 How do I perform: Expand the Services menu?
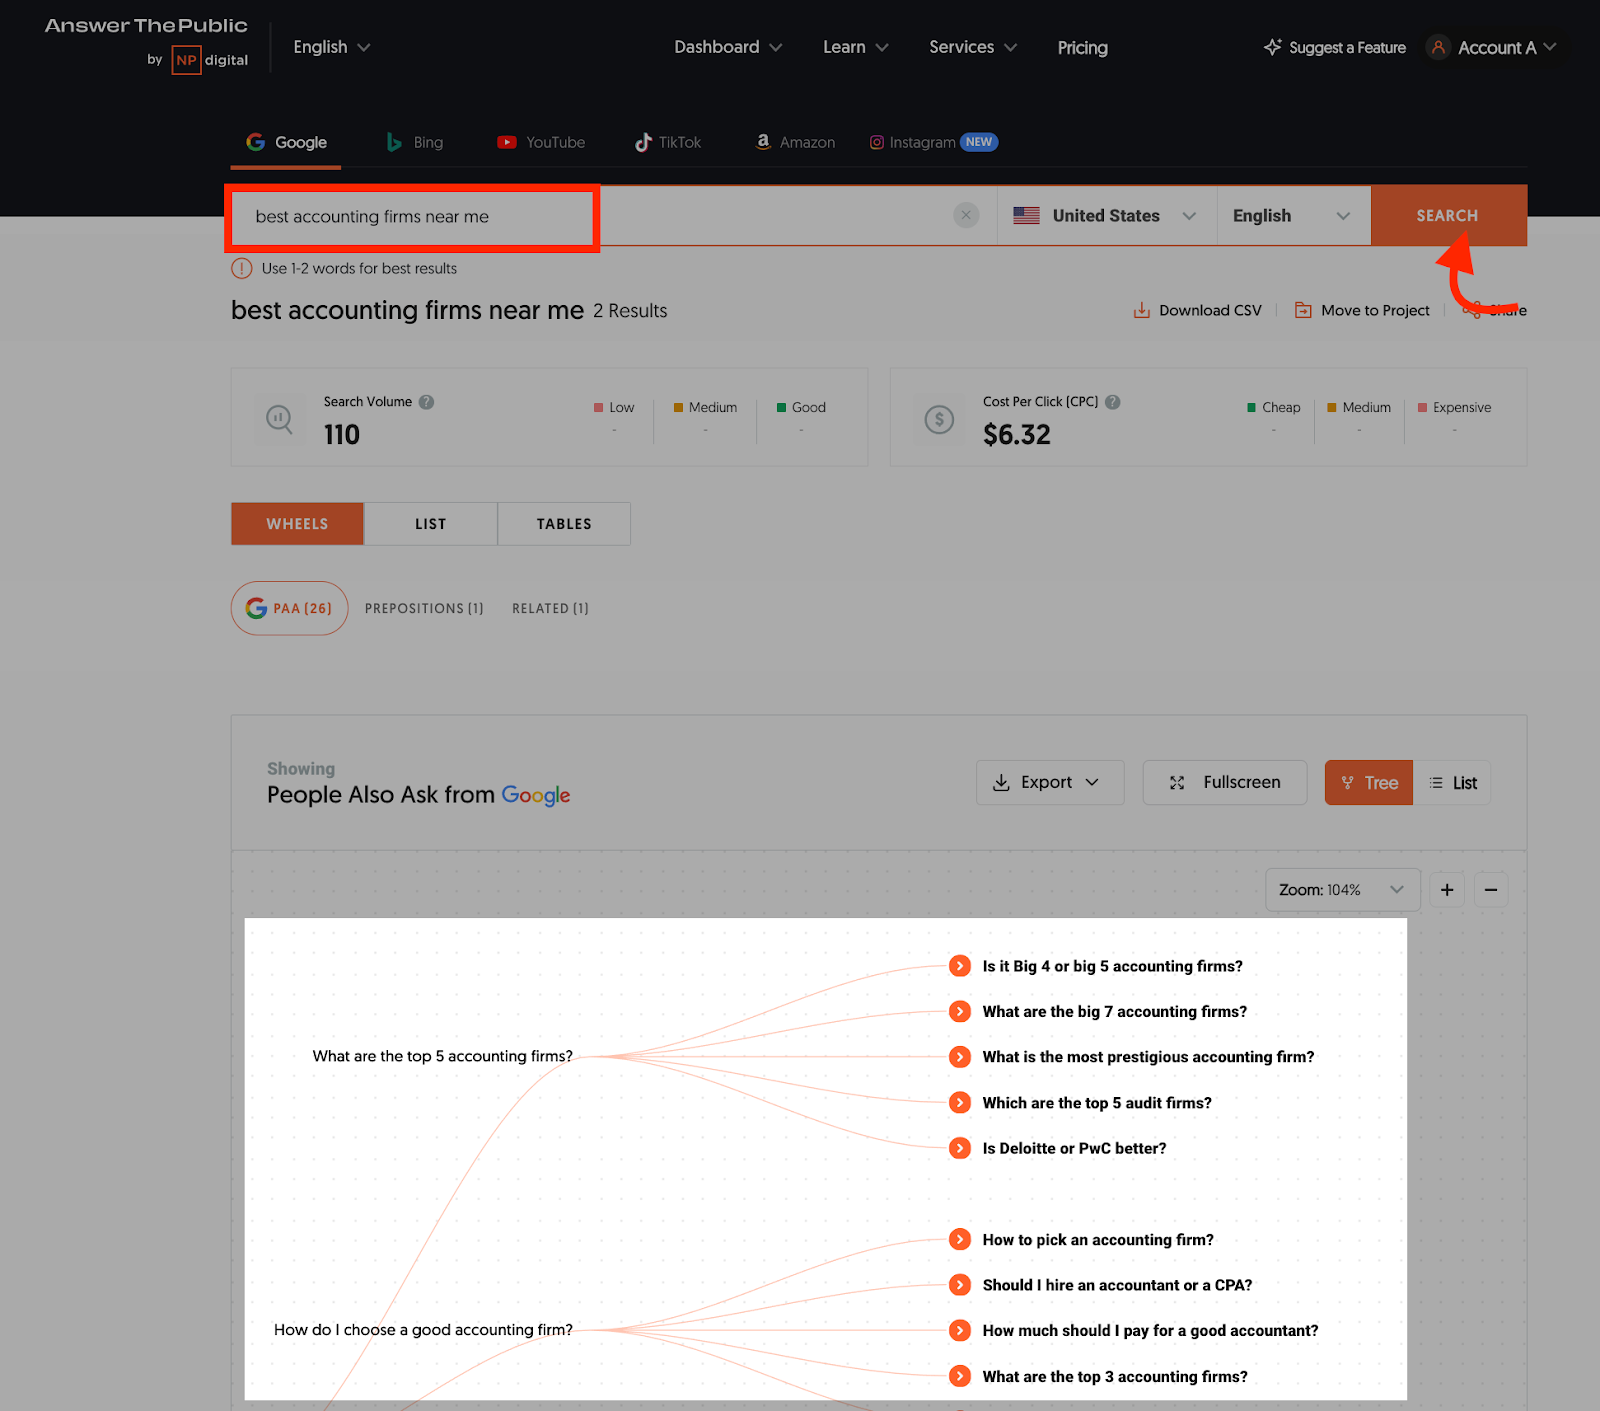pos(973,47)
